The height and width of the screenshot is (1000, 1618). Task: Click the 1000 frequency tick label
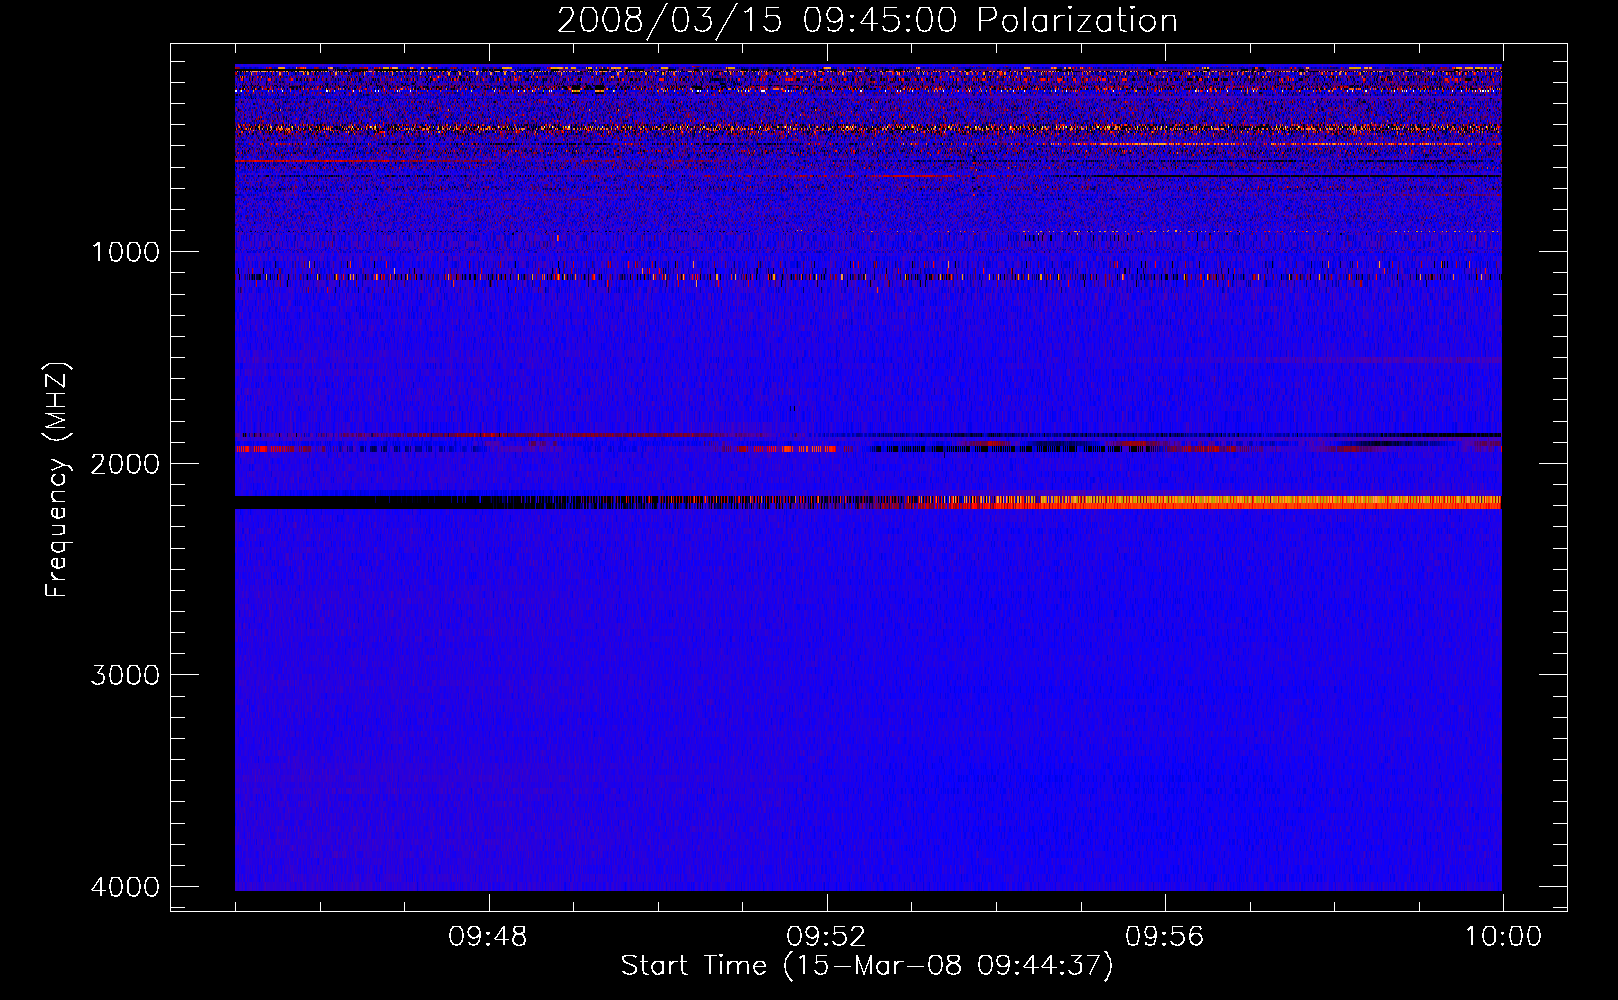pyautogui.click(x=125, y=252)
